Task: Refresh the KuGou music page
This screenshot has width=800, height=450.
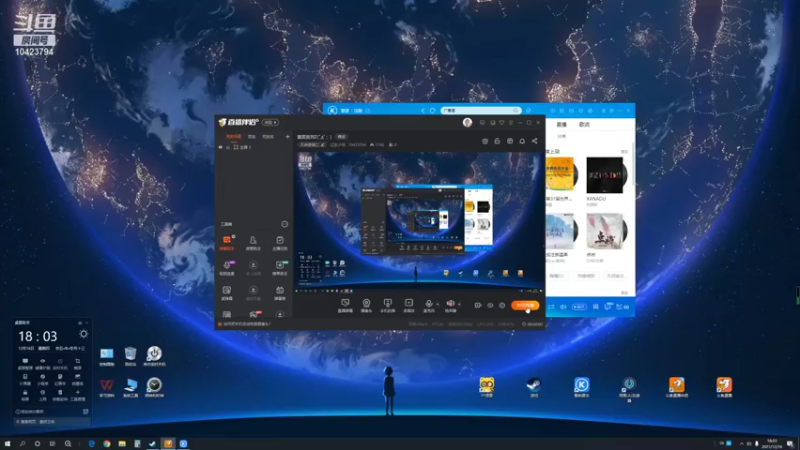Action: point(433,110)
